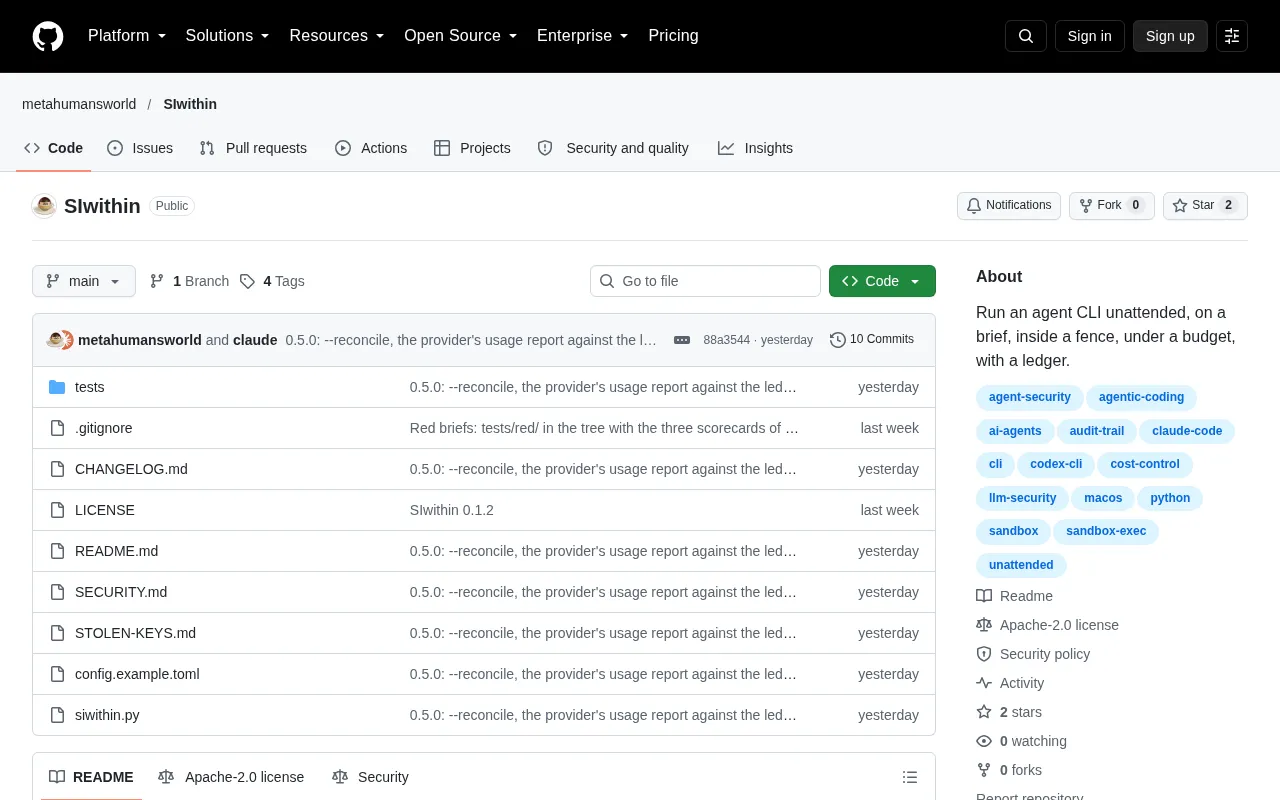Switch to the Projects tab
The height and width of the screenshot is (800, 1280).
click(x=472, y=148)
